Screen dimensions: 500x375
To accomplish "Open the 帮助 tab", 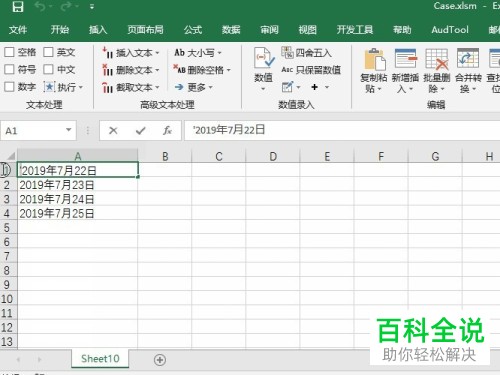I will pyautogui.click(x=402, y=30).
